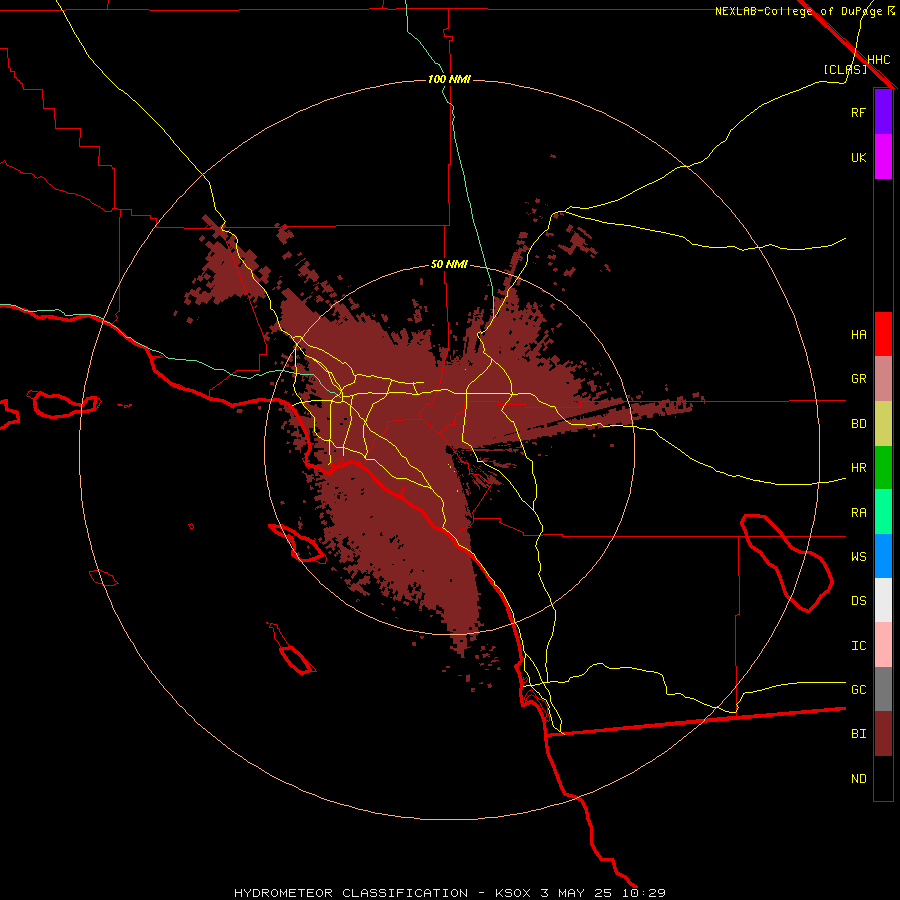This screenshot has width=900, height=900.
Task: Click the RA legend label
Action: tap(858, 513)
